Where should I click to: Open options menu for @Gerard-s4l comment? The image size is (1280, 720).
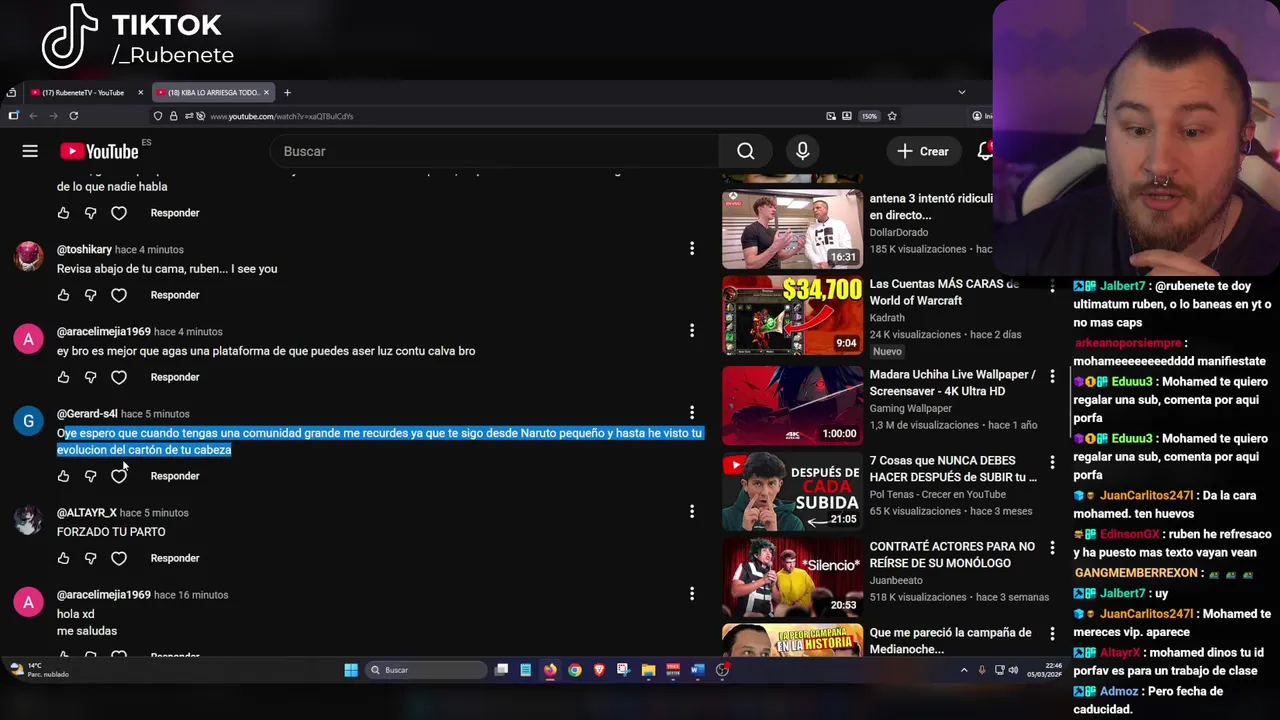[x=691, y=412]
